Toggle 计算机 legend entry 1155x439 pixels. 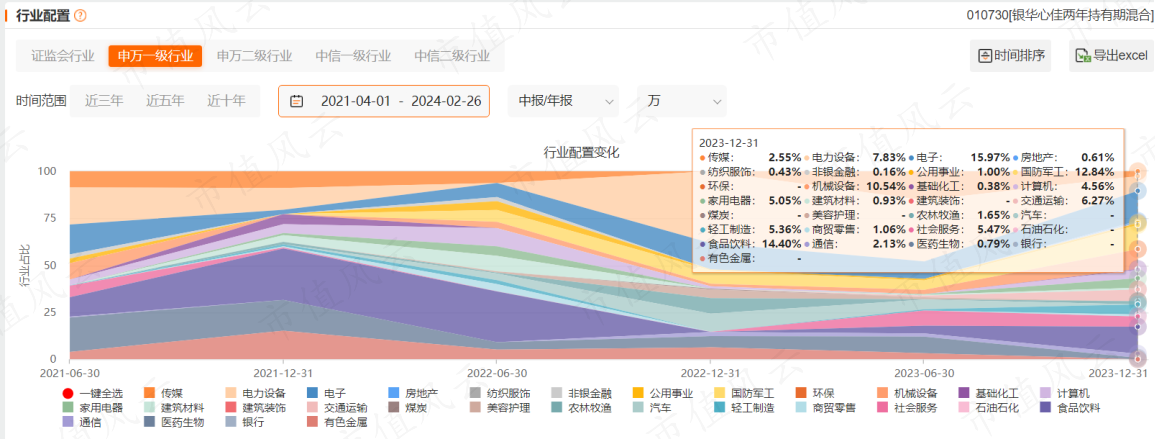tap(1064, 393)
